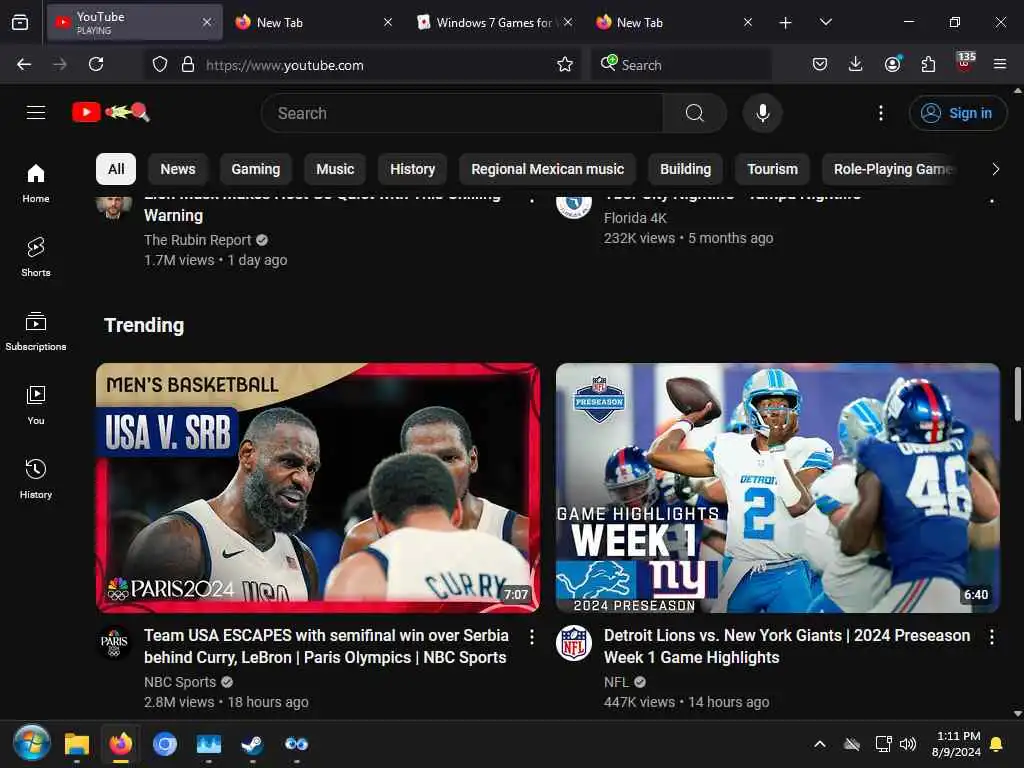Open YouTube settings three-dot menu
1024x768 pixels.
pos(880,113)
